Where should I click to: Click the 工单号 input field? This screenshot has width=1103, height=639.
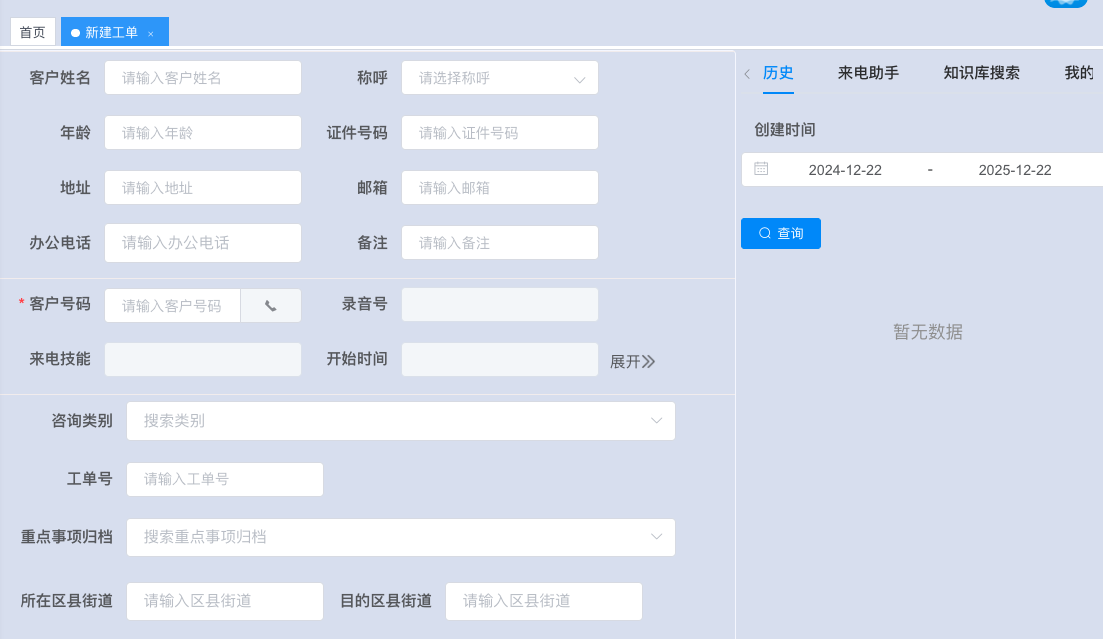pos(224,479)
